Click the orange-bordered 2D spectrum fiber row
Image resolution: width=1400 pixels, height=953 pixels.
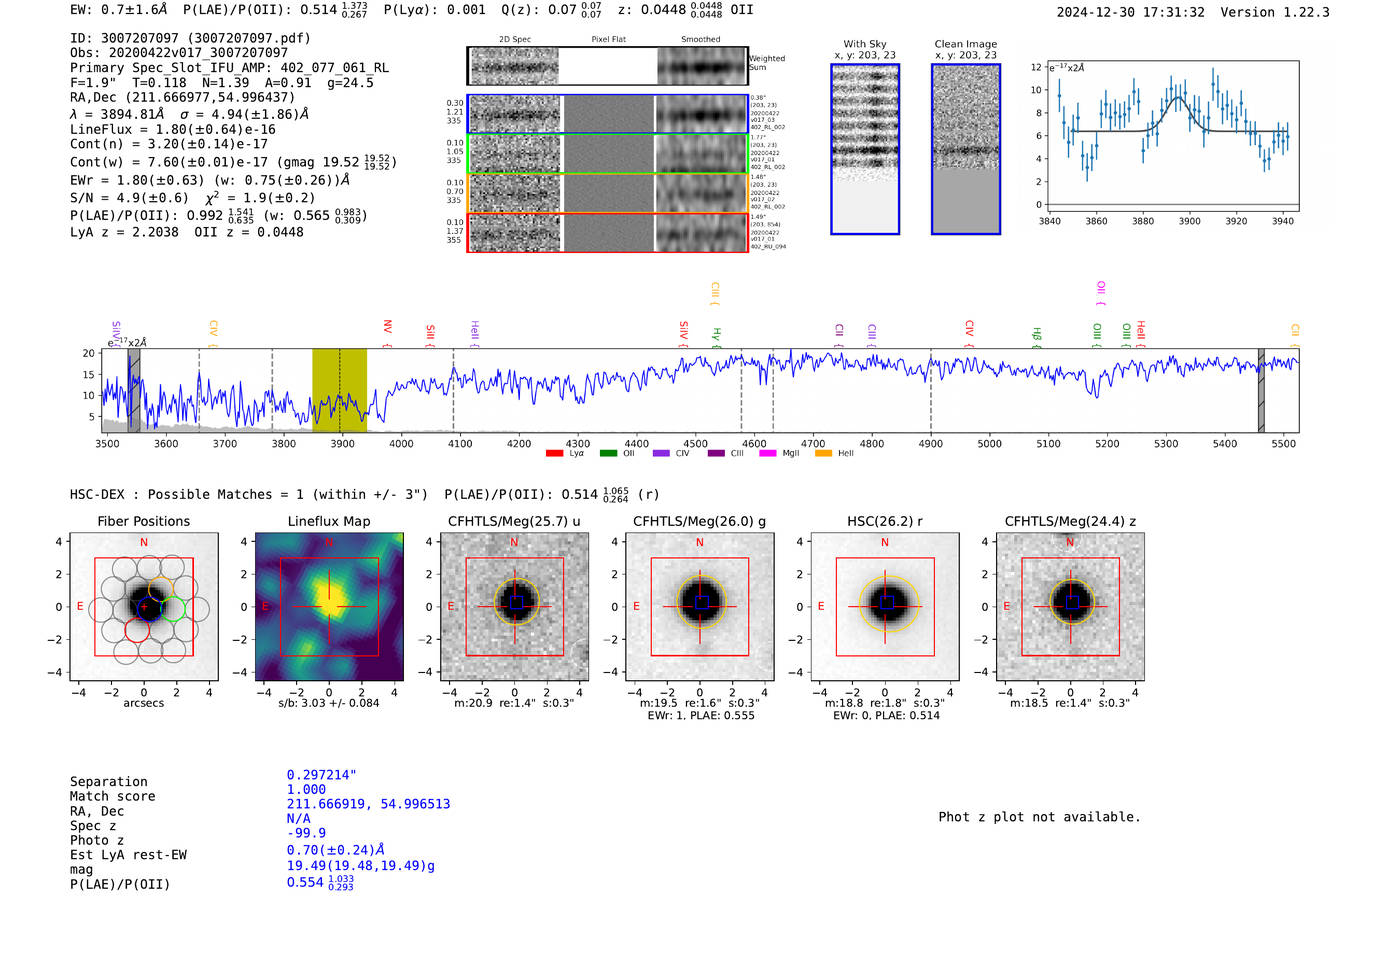click(607, 193)
